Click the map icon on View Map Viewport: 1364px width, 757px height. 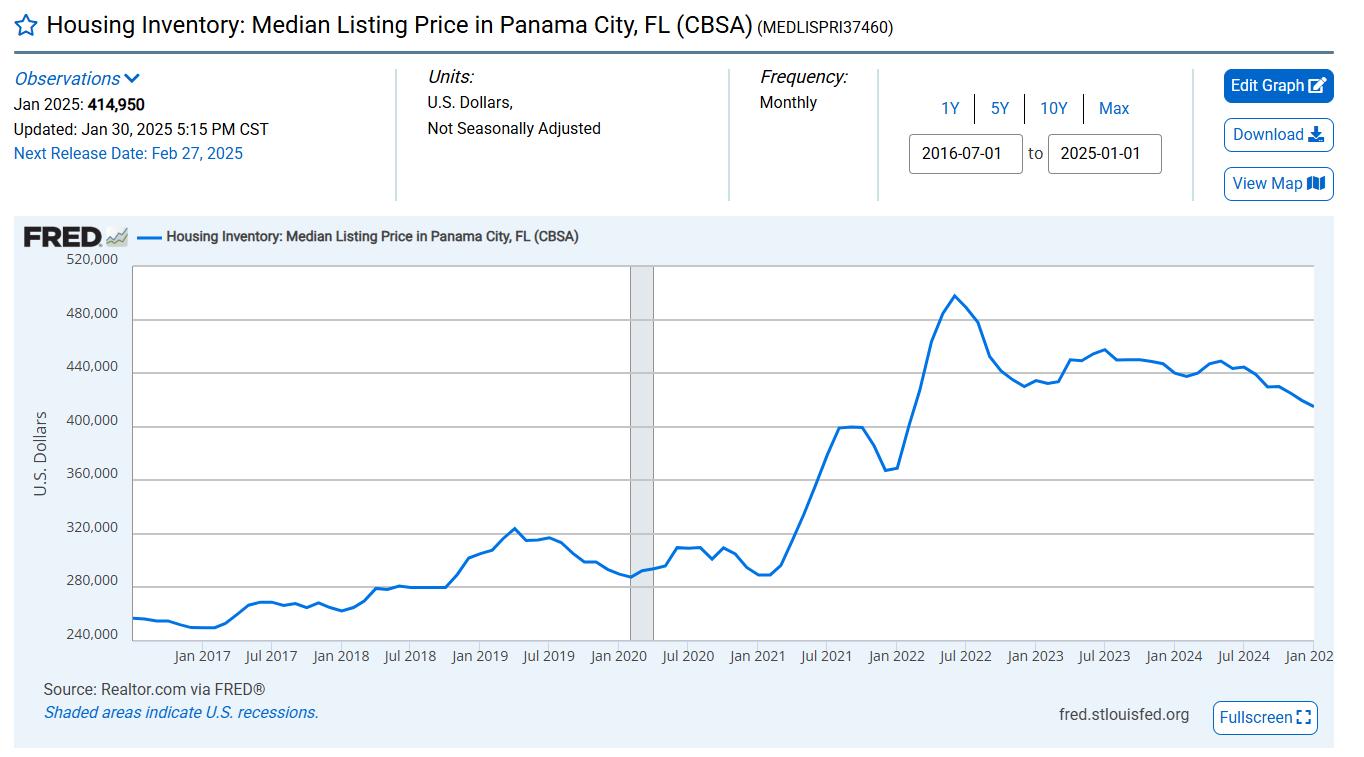tap(1315, 184)
